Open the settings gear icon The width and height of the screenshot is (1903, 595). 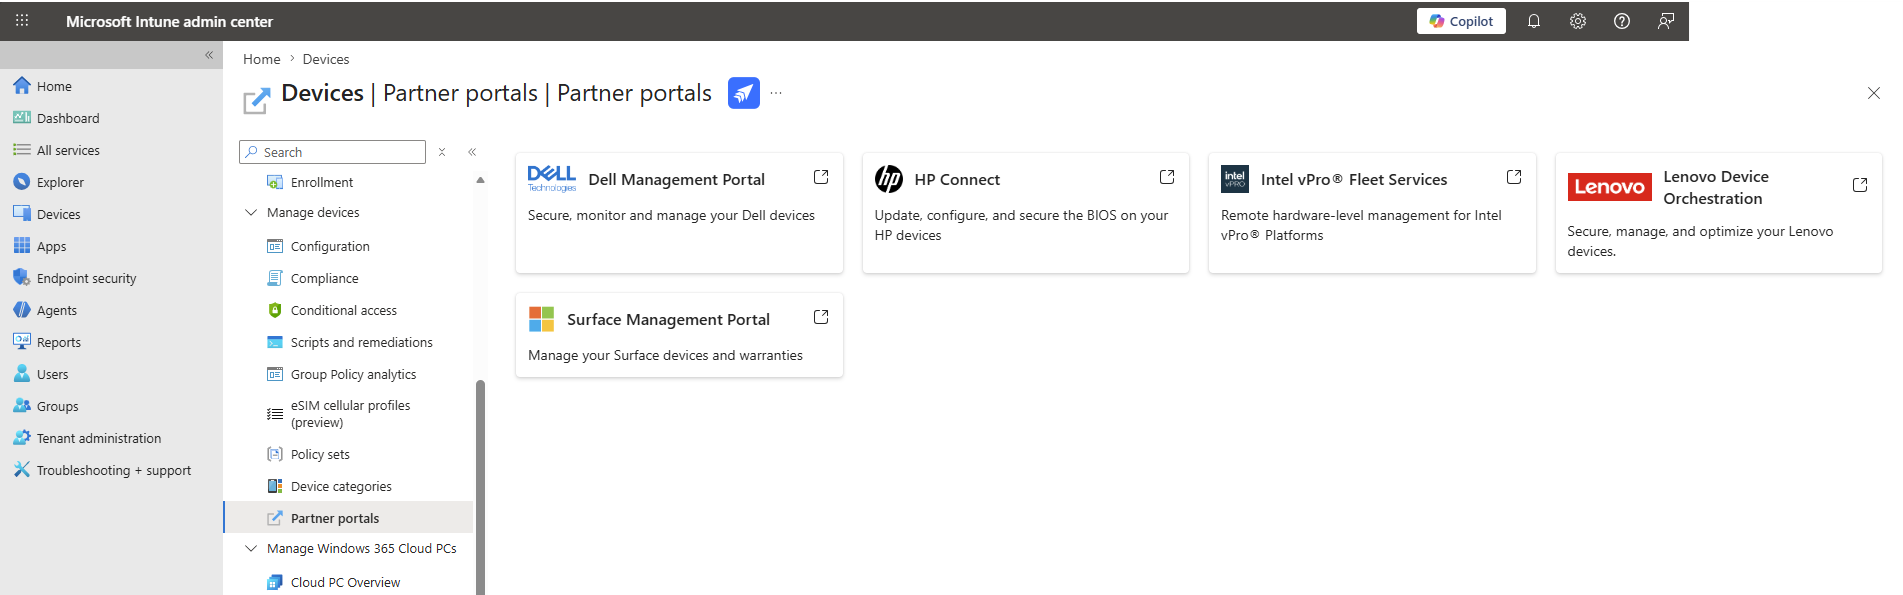(1578, 21)
